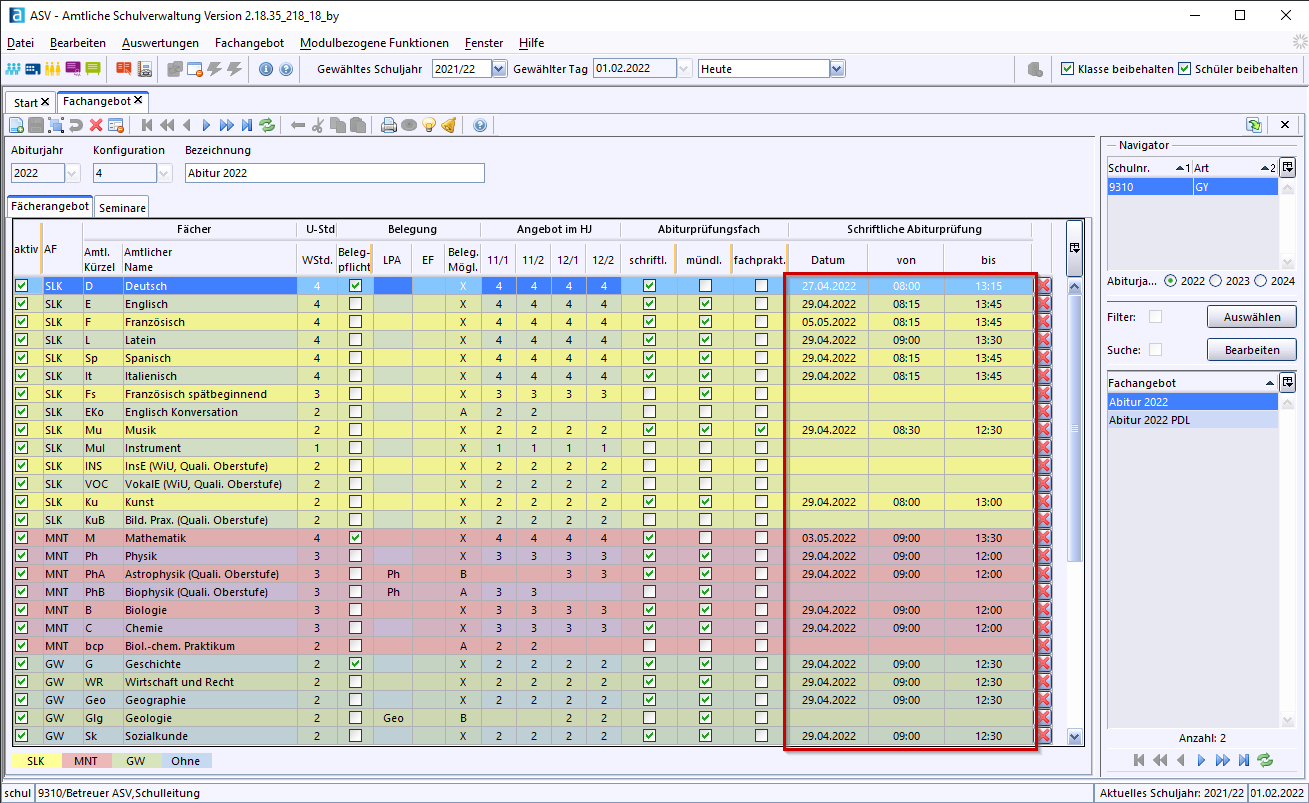Click the column chooser icon above table scrollbar
Viewport: 1309px width, 803px height.
1075,248
